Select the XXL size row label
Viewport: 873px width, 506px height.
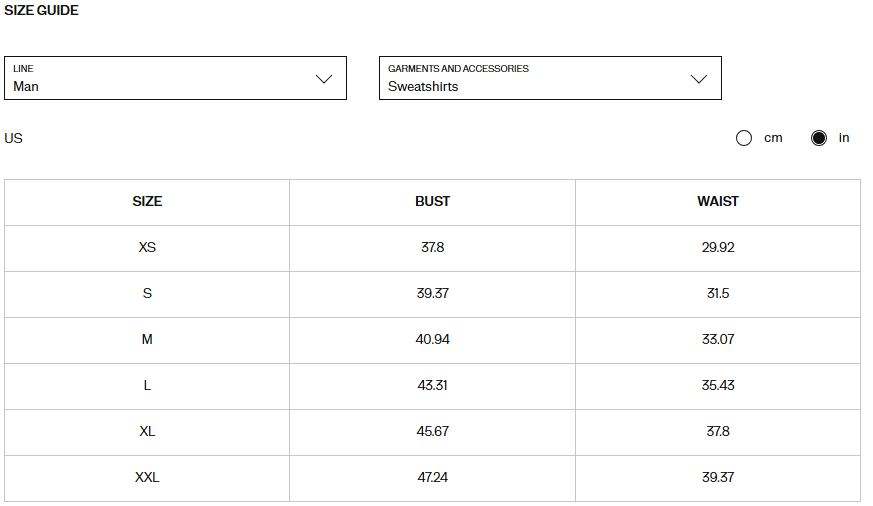click(147, 478)
